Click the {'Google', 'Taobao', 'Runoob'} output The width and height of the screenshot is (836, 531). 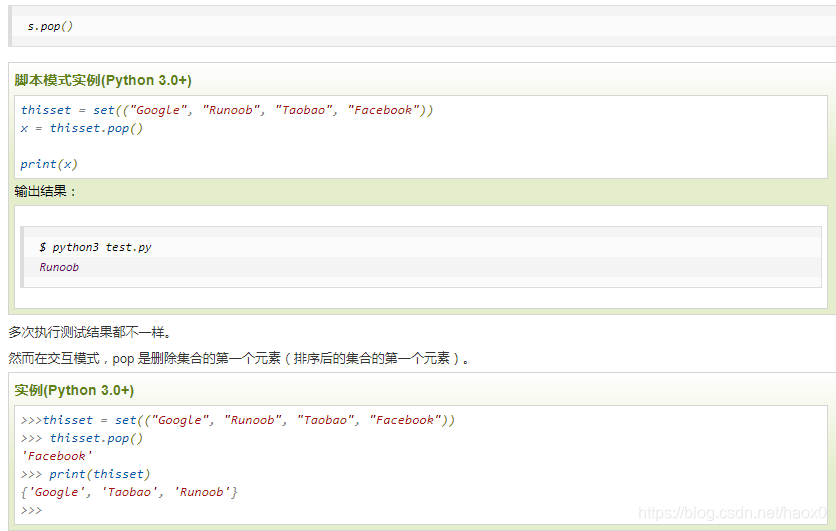[129, 492]
